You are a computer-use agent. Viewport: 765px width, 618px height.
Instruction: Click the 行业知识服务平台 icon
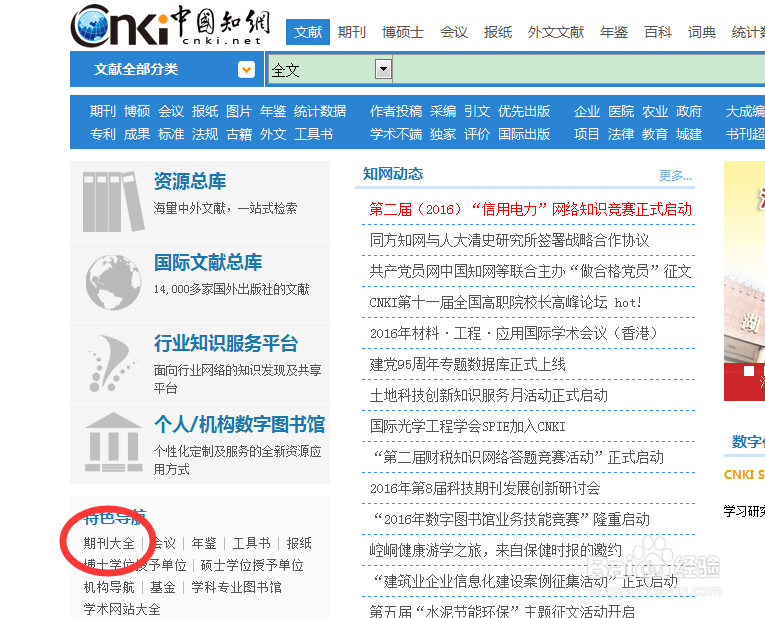pos(112,363)
